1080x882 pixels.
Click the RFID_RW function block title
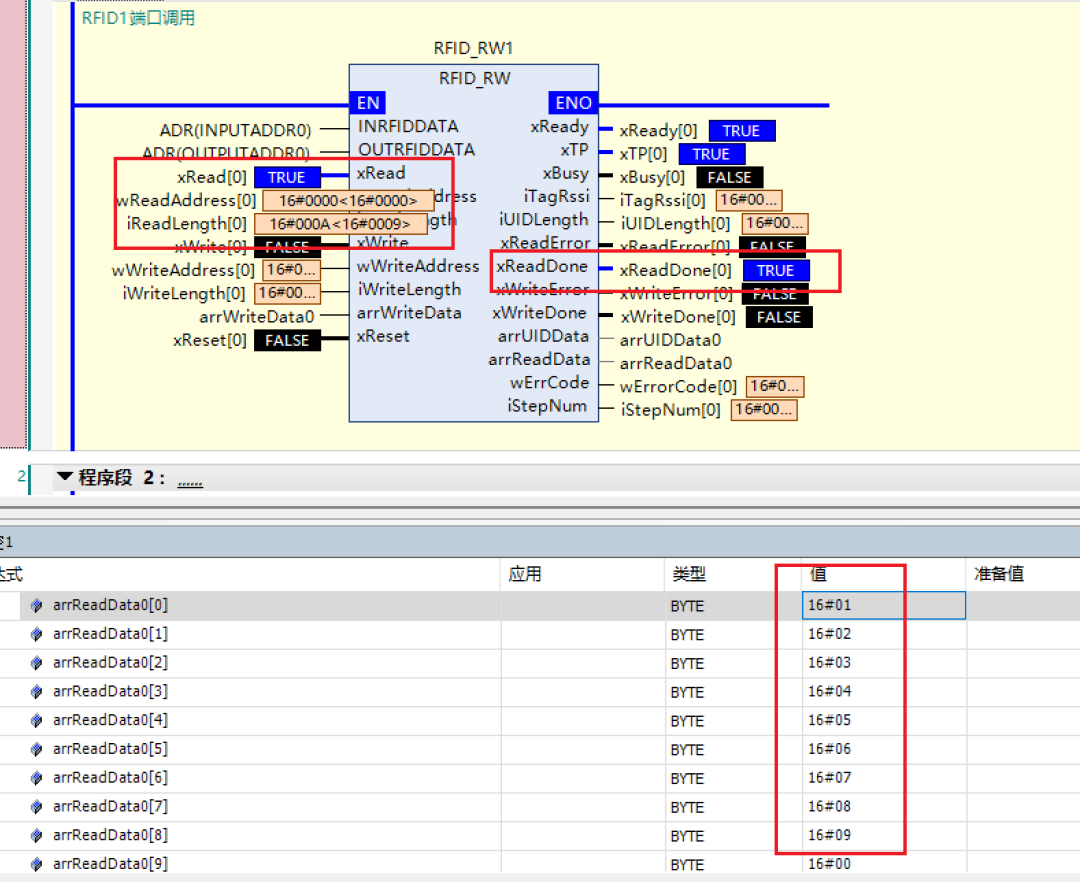click(x=474, y=79)
